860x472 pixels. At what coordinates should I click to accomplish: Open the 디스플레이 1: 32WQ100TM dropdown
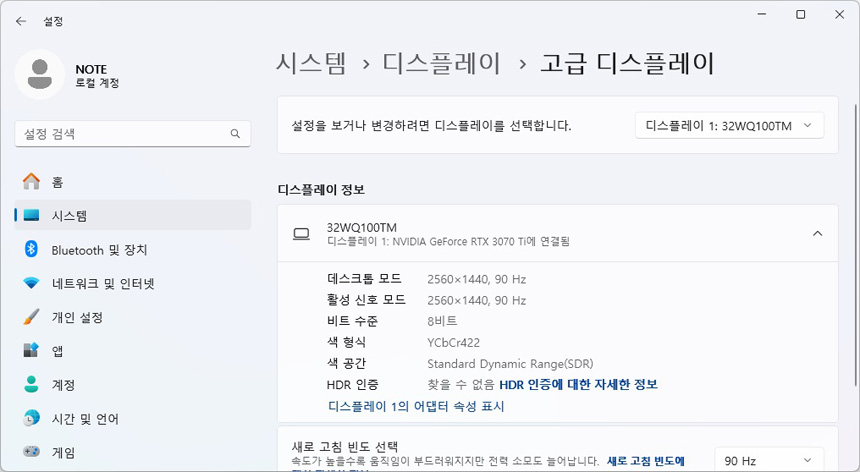(x=729, y=125)
